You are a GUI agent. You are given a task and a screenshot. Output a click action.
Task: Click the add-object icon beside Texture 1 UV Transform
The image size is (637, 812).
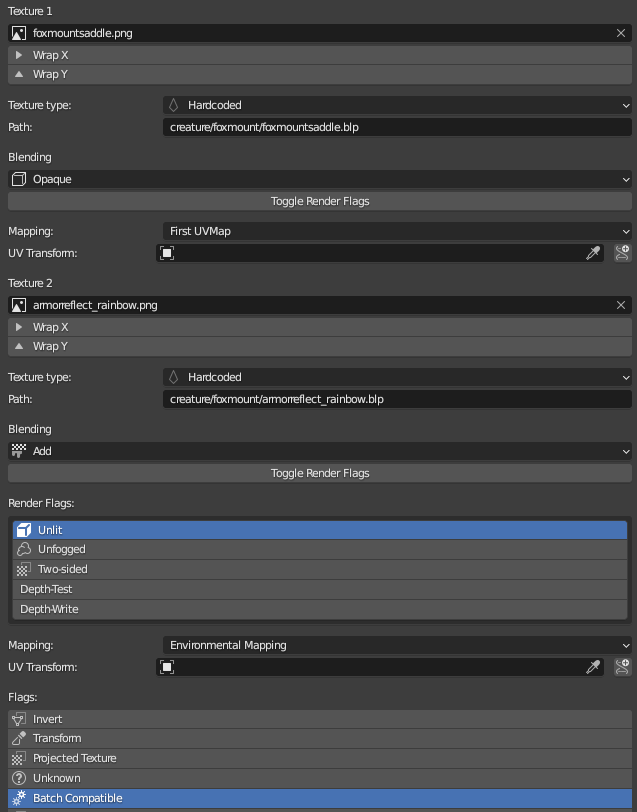(623, 254)
